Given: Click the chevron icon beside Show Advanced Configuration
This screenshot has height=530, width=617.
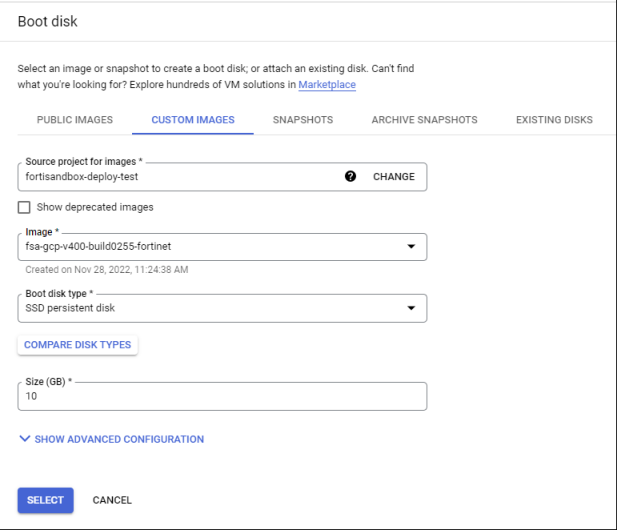Looking at the screenshot, I should [x=24, y=439].
